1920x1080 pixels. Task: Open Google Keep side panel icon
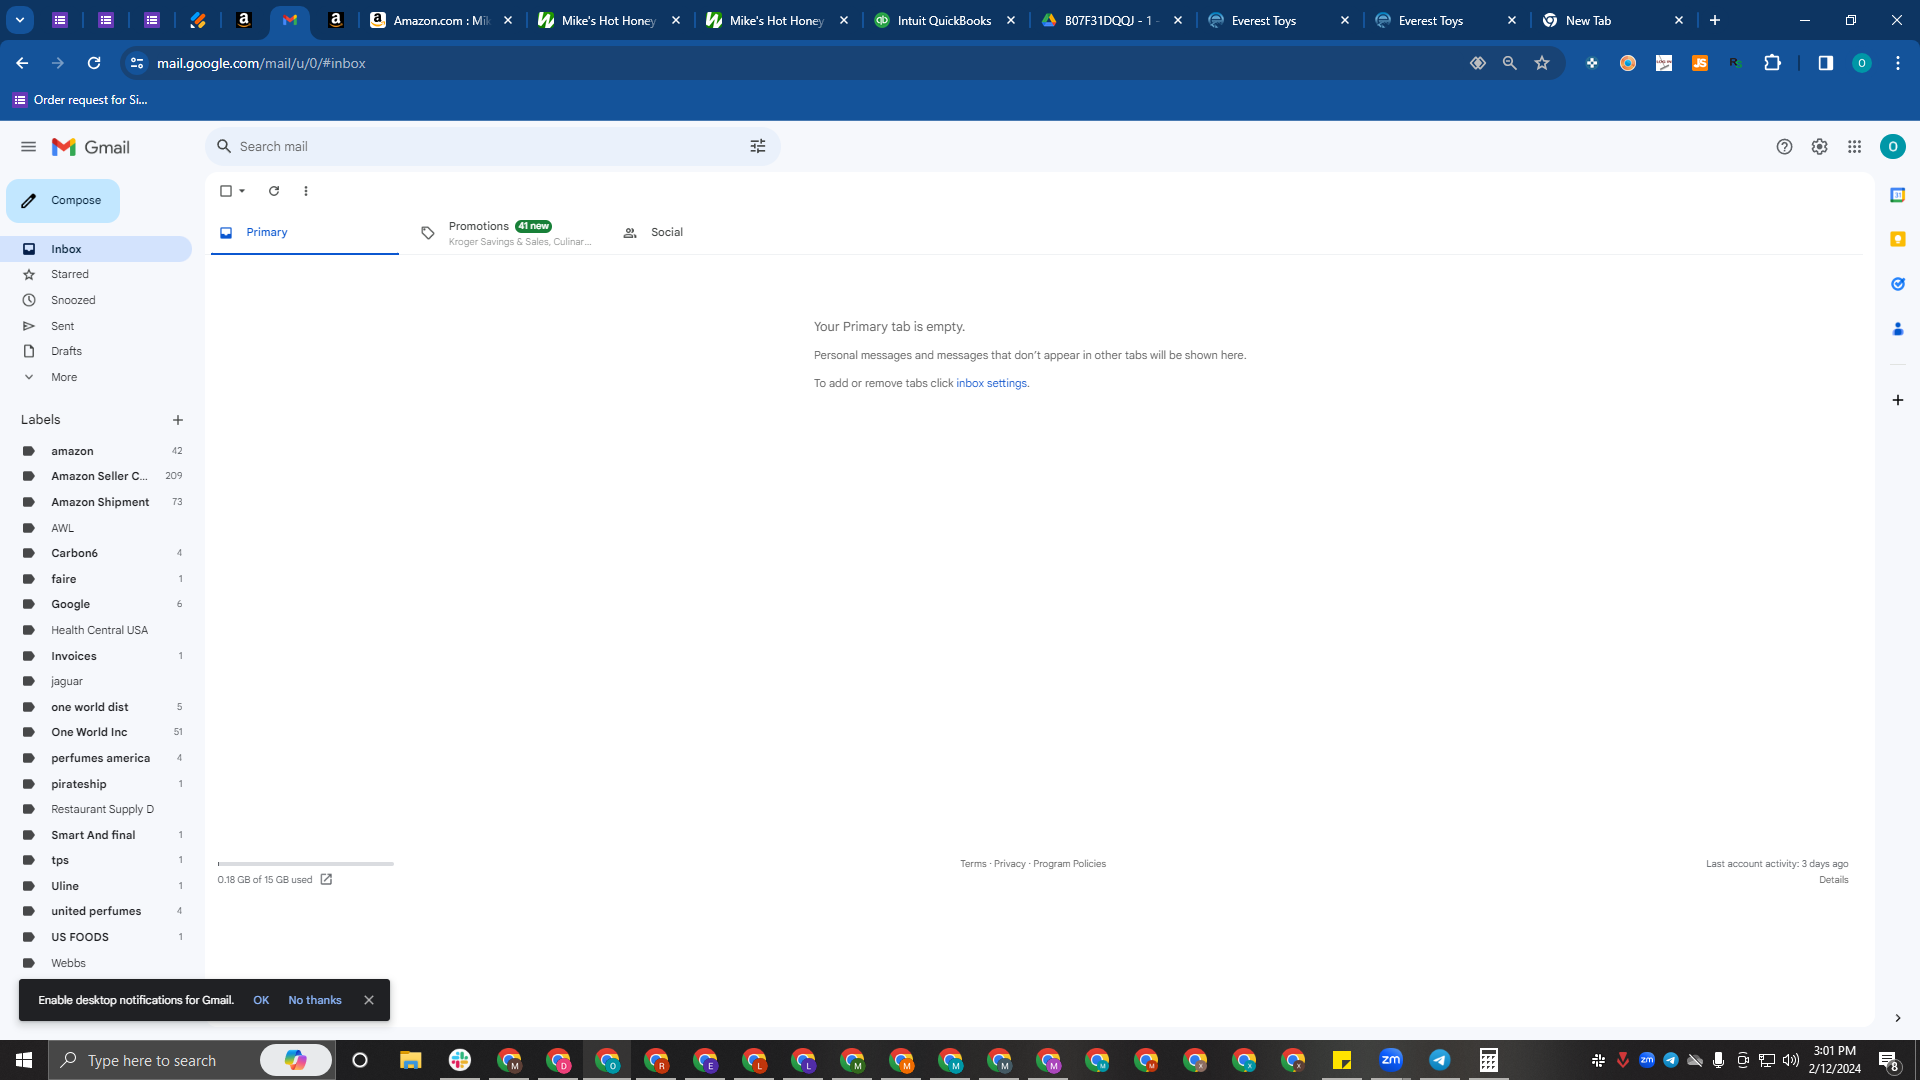[x=1897, y=239]
